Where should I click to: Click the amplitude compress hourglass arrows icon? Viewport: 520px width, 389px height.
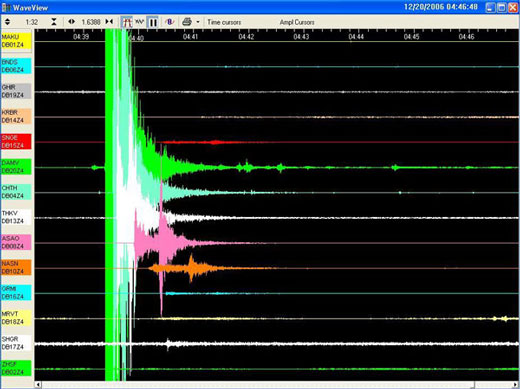pyautogui.click(x=54, y=22)
